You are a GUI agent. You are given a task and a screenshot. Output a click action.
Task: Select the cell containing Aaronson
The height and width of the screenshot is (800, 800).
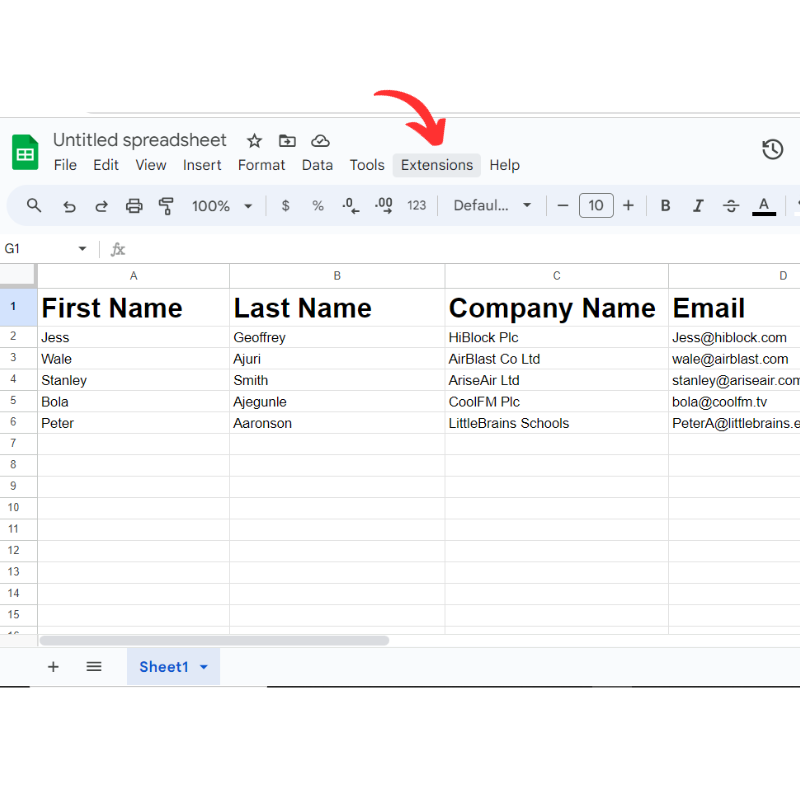click(x=337, y=423)
